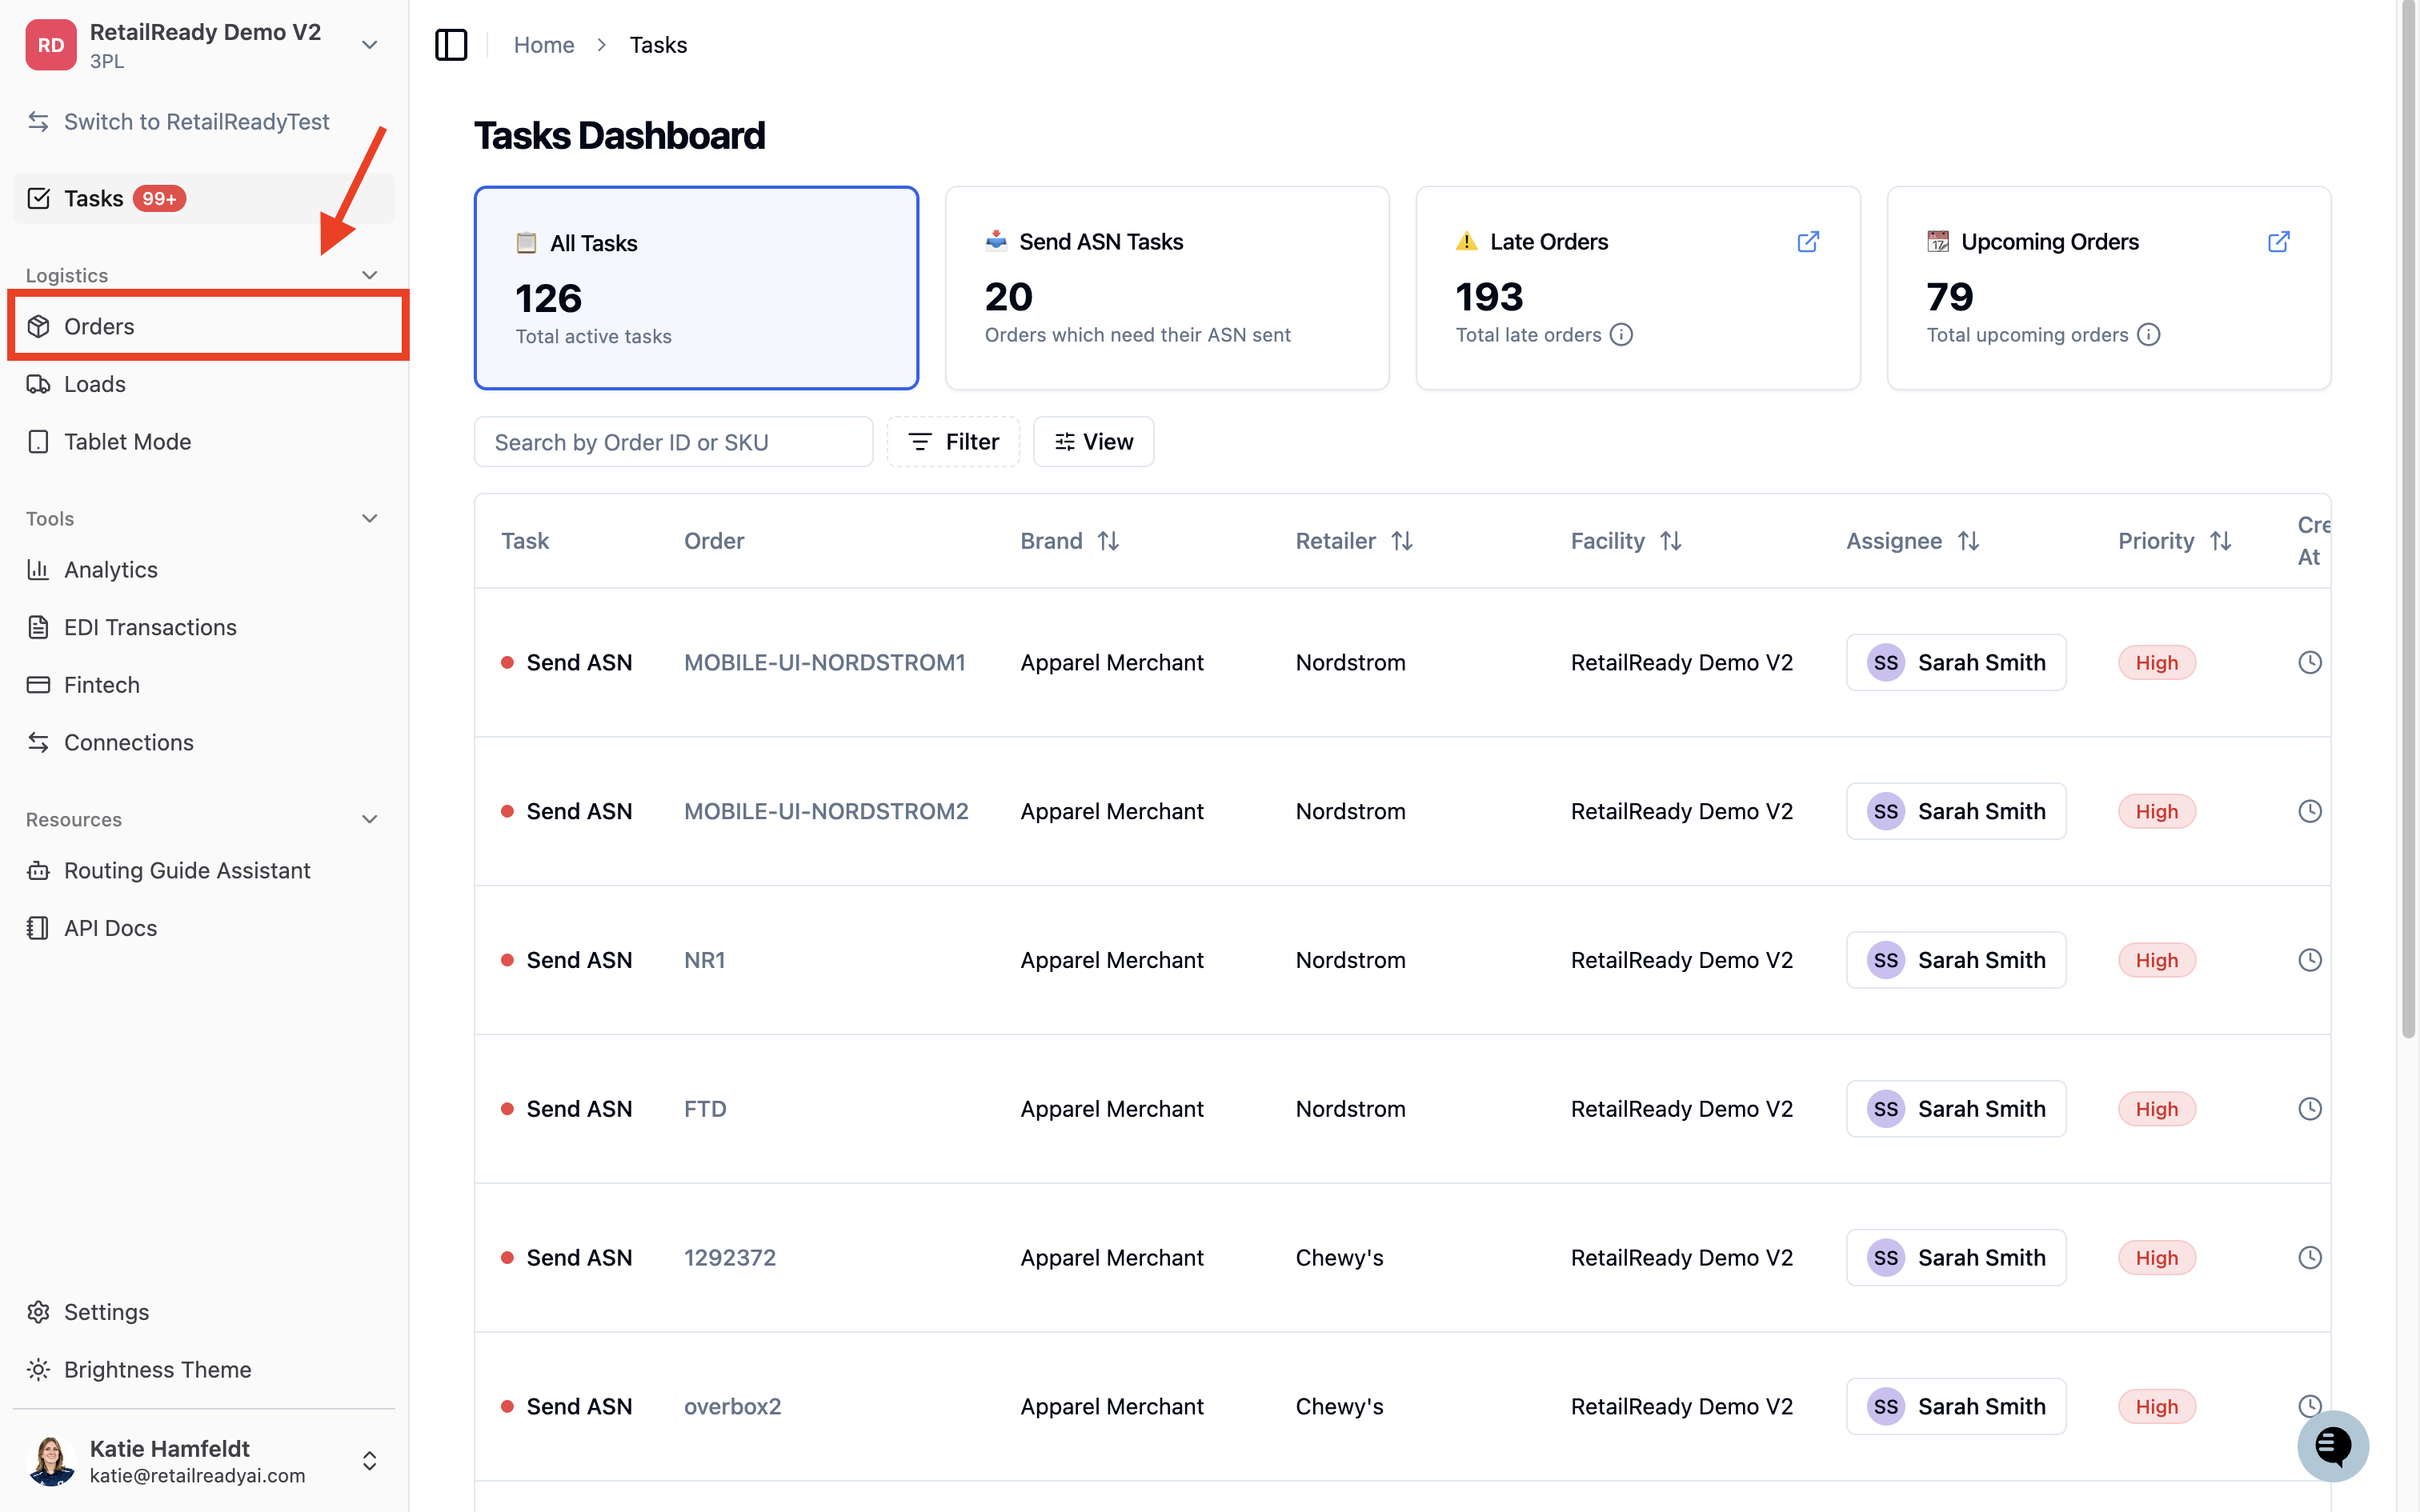
Task: Open the chat support bubble
Action: point(2332,1445)
